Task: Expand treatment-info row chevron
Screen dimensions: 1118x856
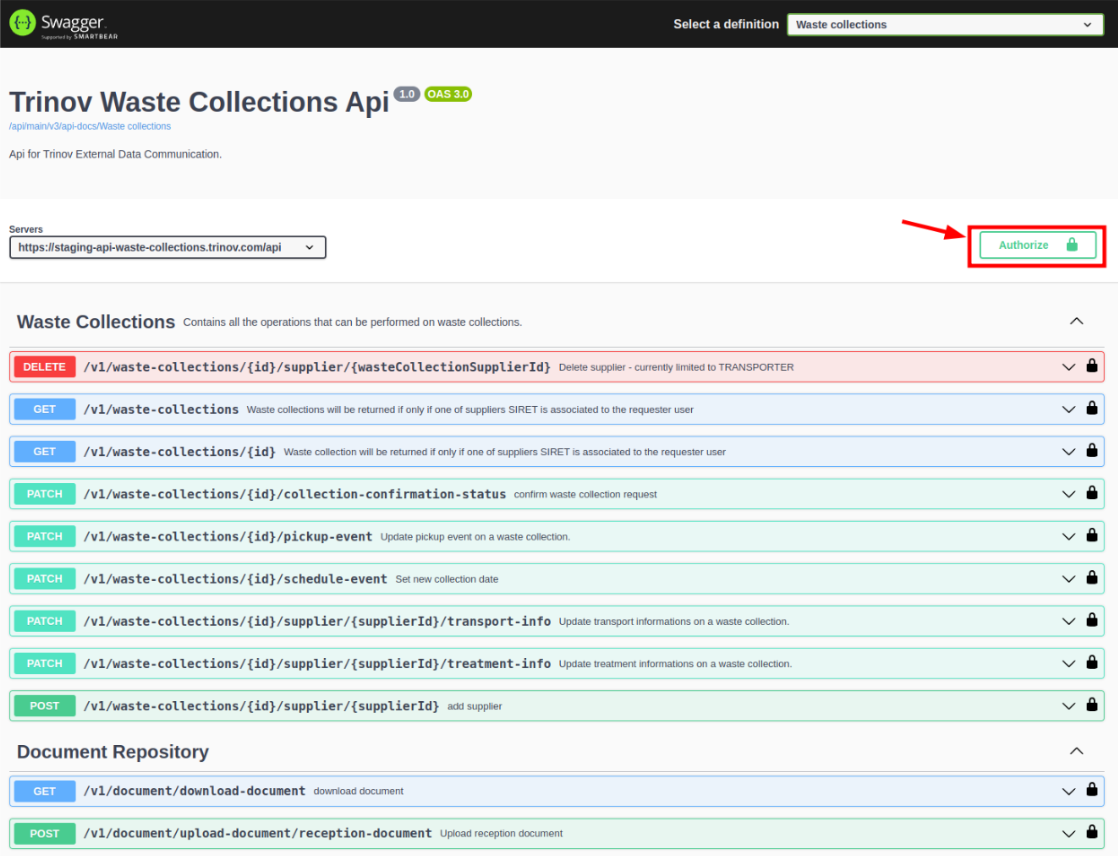Action: [1068, 664]
